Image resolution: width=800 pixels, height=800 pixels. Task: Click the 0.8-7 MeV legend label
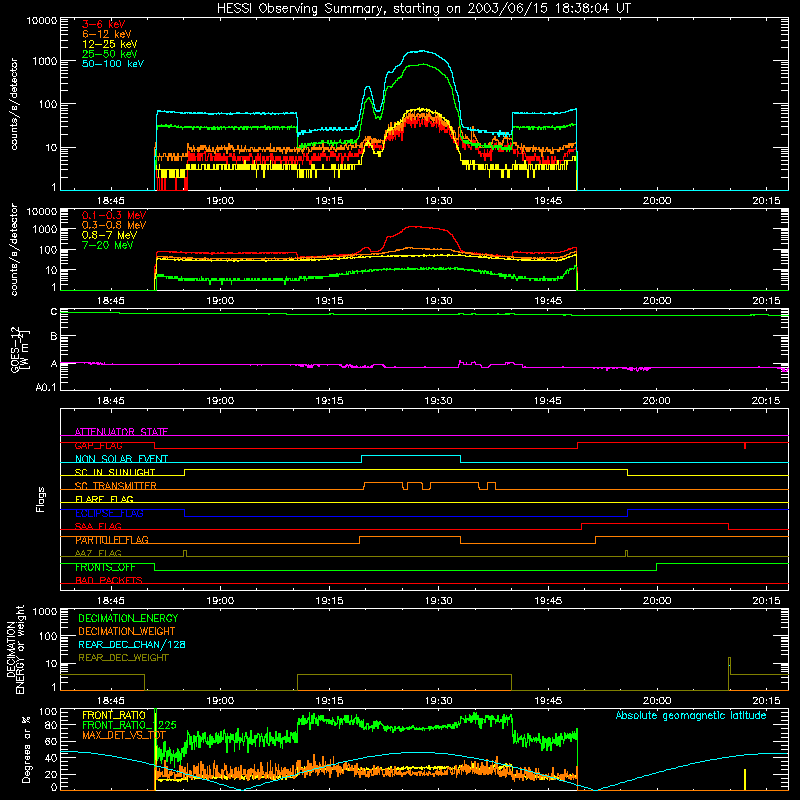coord(109,235)
